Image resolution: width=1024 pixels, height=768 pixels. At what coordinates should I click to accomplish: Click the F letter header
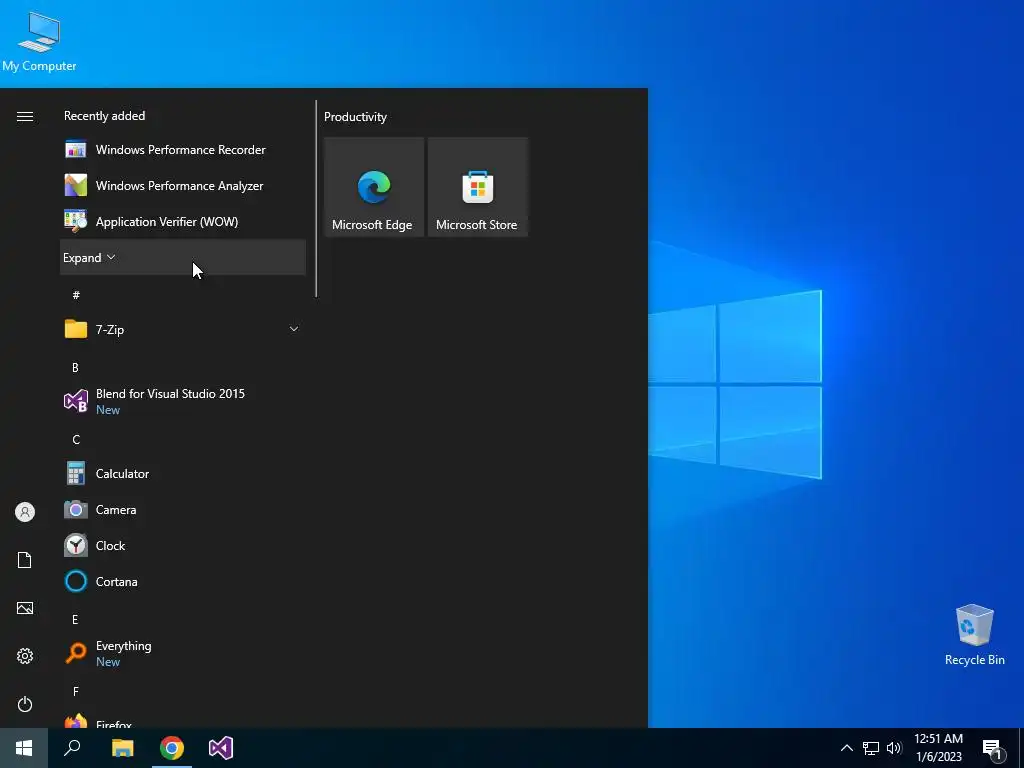coord(76,692)
